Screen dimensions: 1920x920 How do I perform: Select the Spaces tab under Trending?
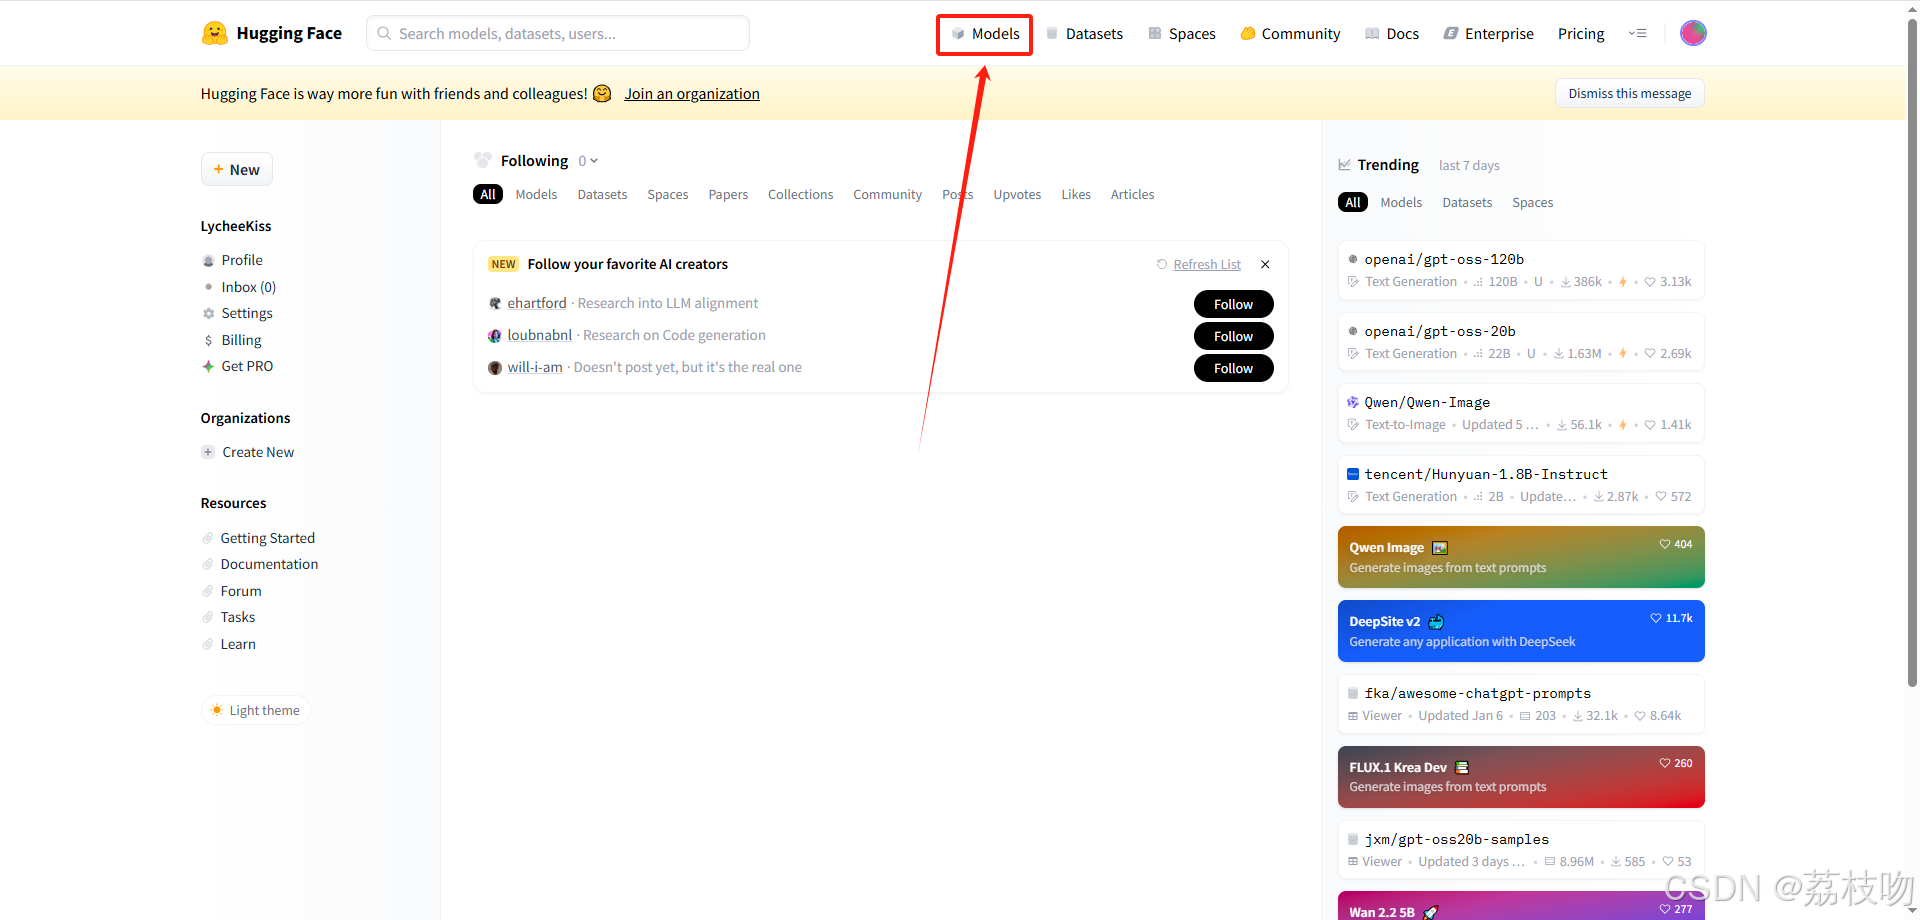click(x=1532, y=202)
